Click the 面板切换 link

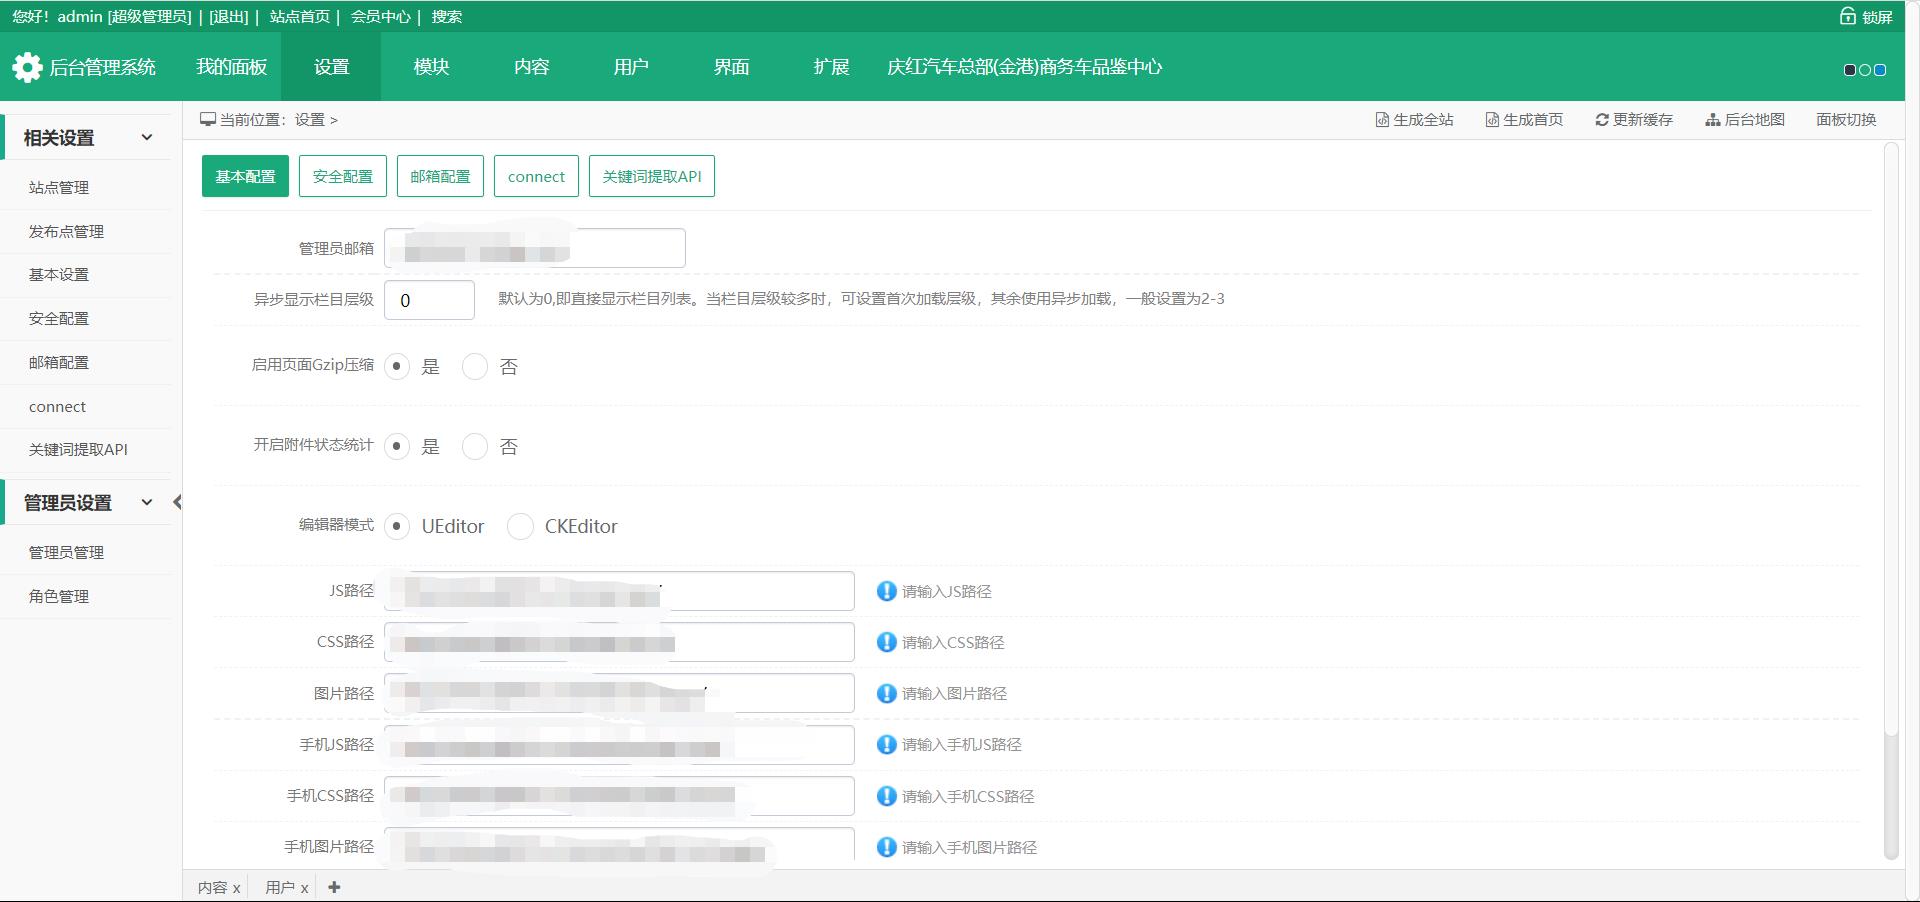click(x=1846, y=120)
